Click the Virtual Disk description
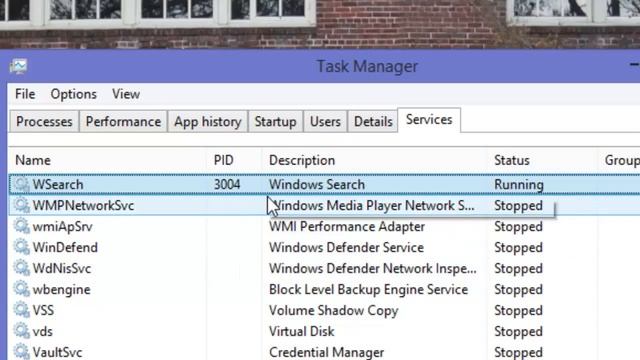The image size is (640, 360). pyautogui.click(x=302, y=331)
